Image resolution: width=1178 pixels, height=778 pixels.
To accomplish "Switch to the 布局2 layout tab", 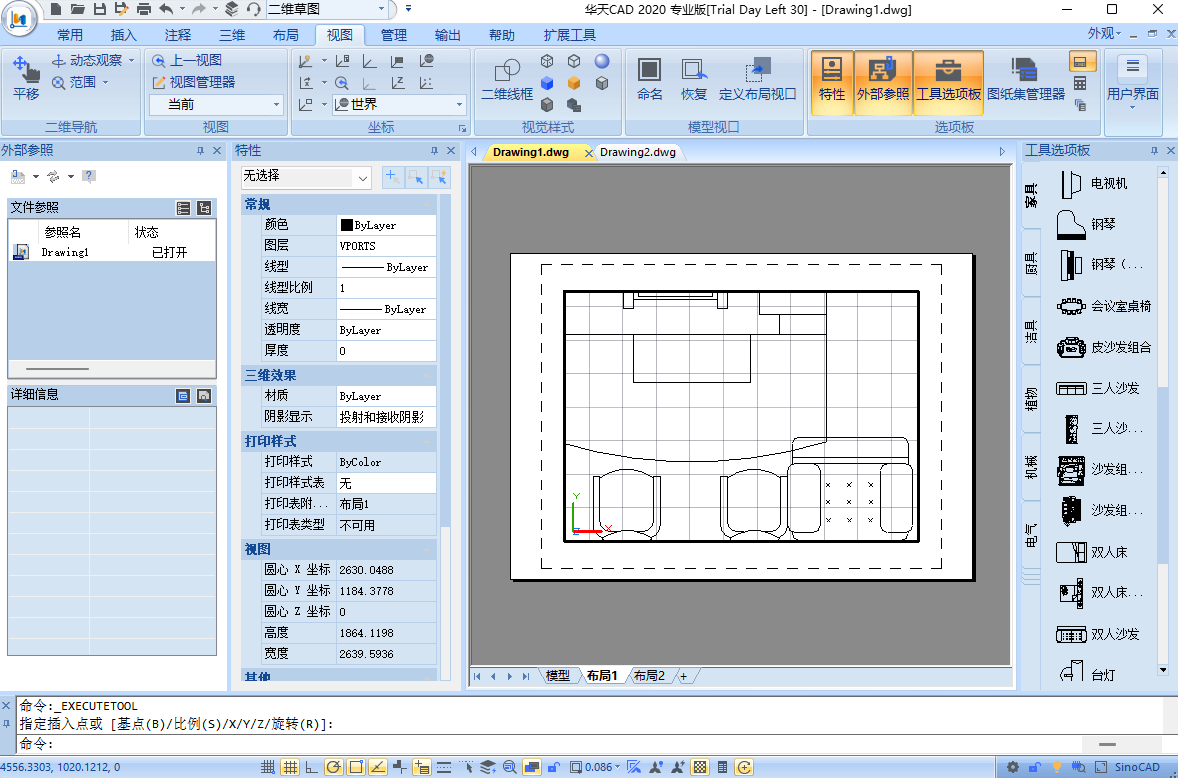I will pyautogui.click(x=649, y=676).
